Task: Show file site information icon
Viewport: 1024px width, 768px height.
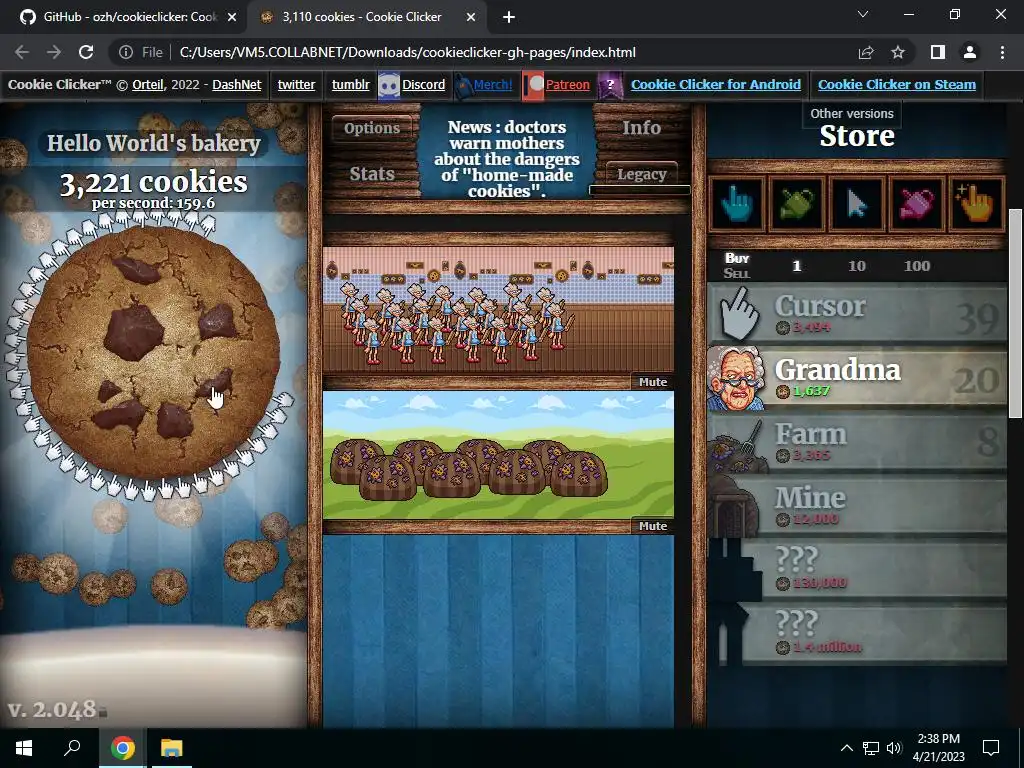Action: pyautogui.click(x=126, y=52)
